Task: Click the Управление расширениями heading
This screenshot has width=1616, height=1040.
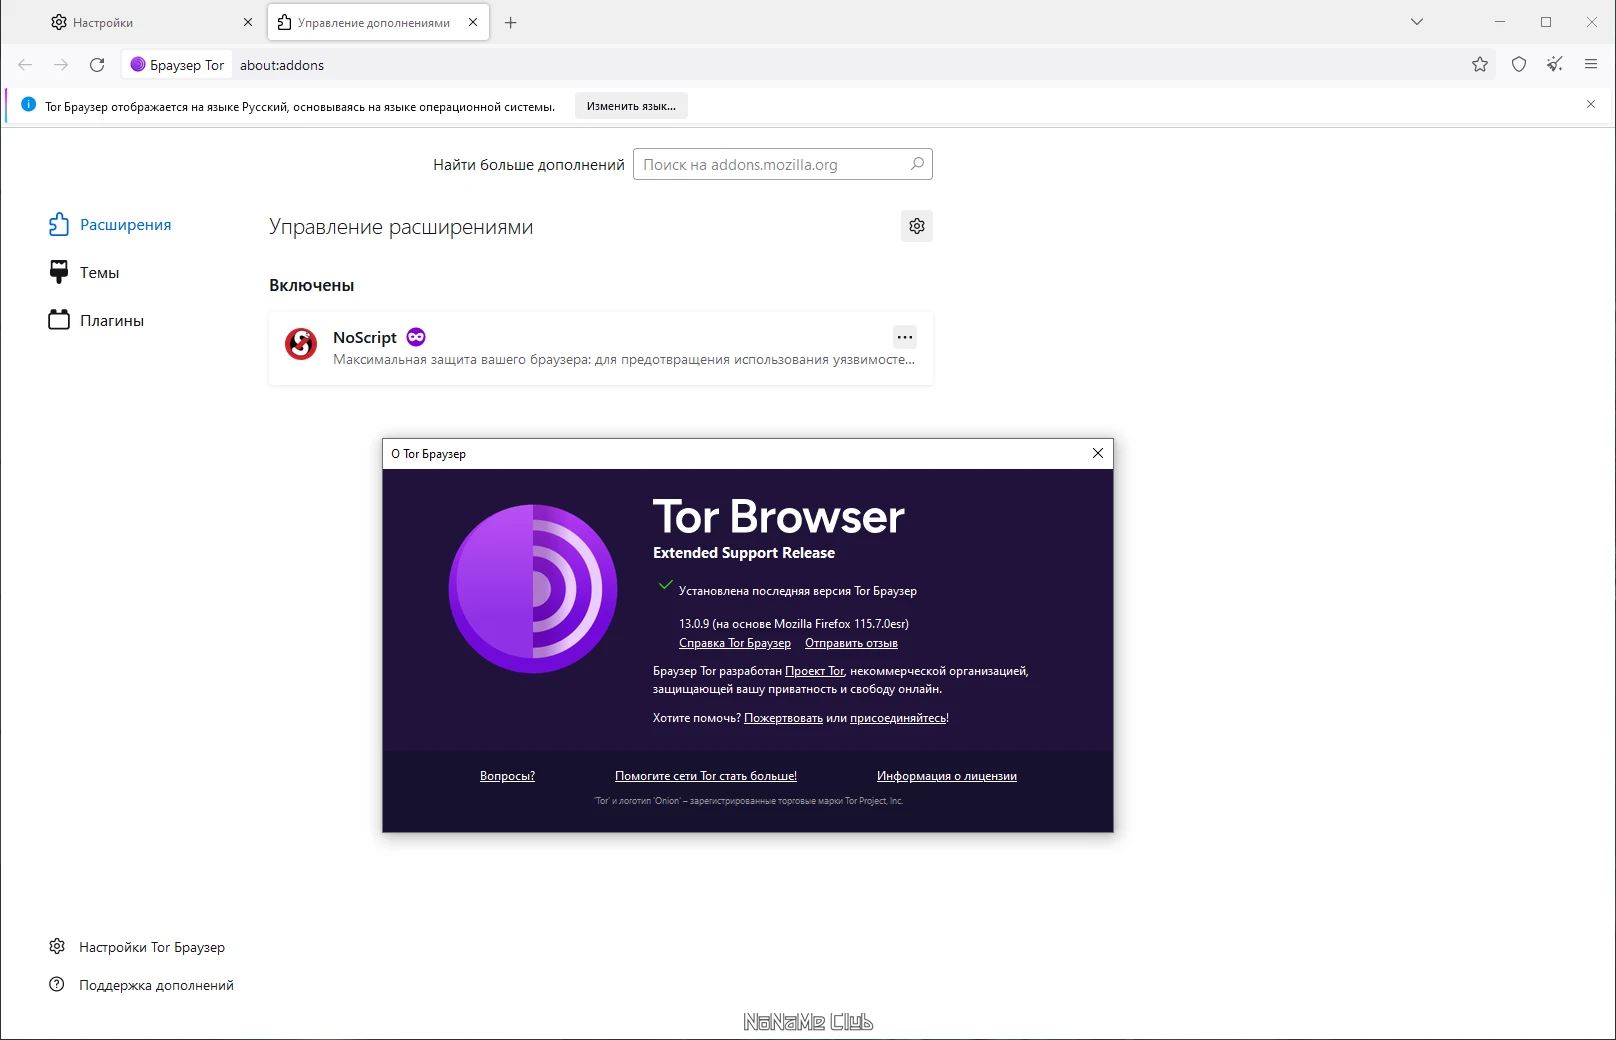Action: point(401,227)
